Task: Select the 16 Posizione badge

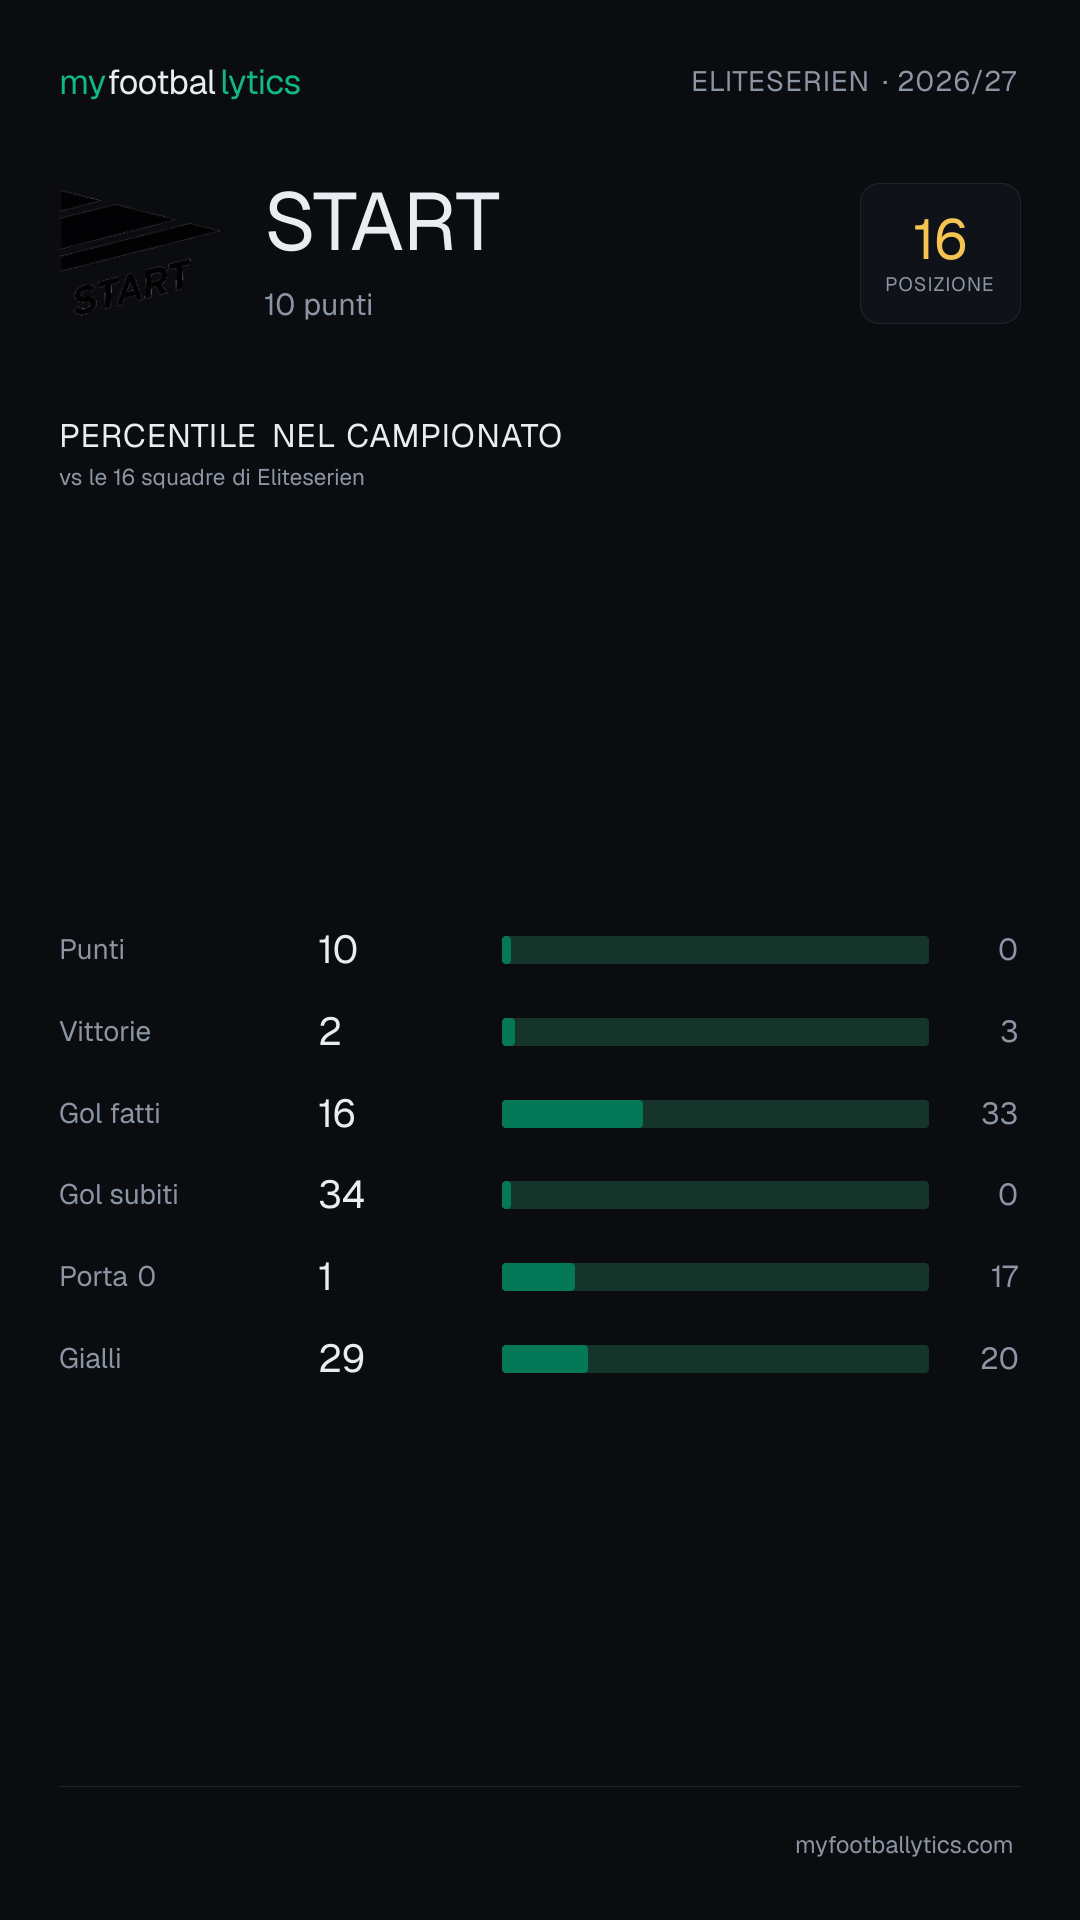Action: tap(940, 253)
